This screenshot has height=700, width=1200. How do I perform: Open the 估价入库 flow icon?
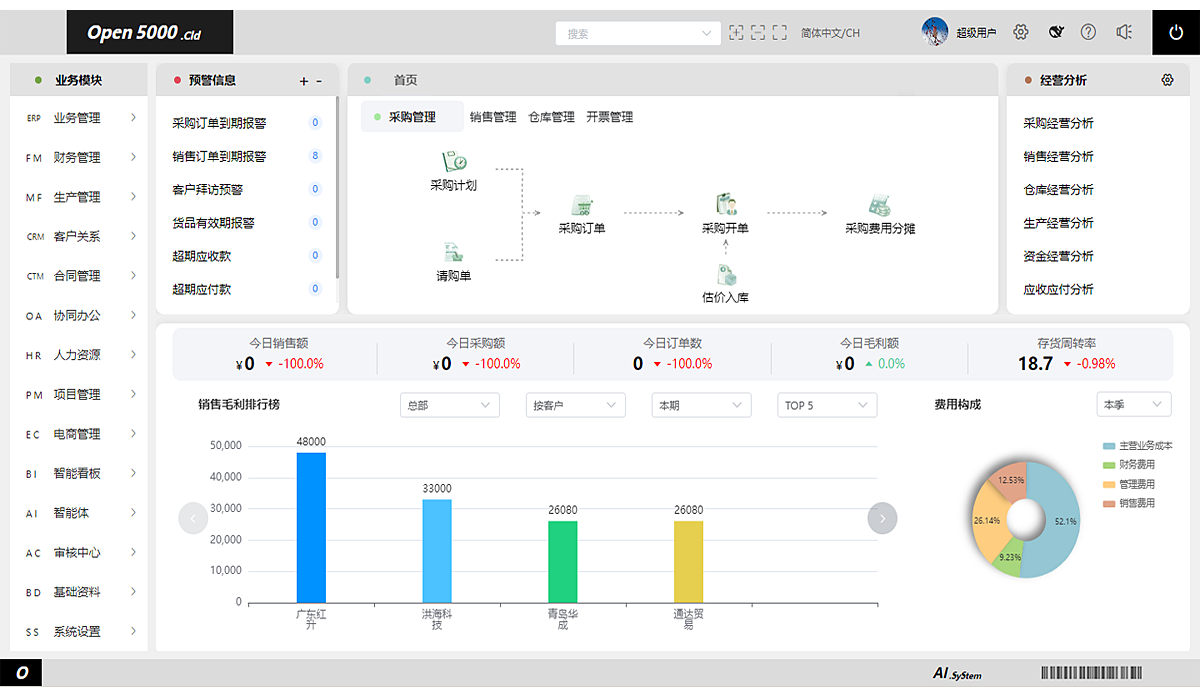click(x=726, y=274)
